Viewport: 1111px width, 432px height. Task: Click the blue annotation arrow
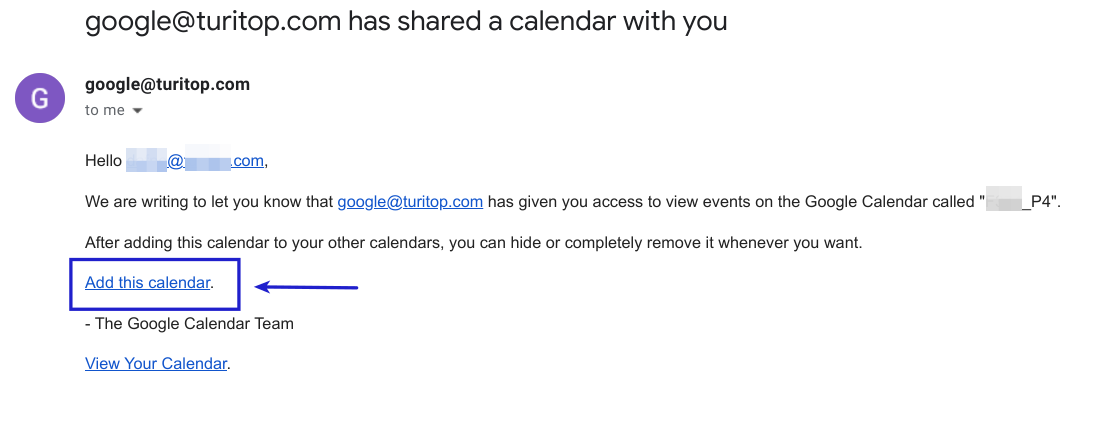tap(306, 287)
